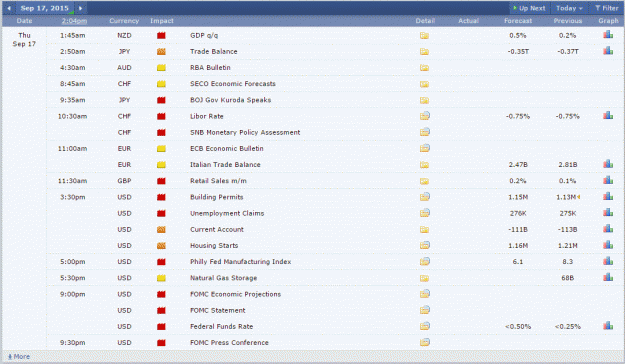The width and height of the screenshot is (625, 364).
Task: Open detail folder for Building Permits
Action: click(x=425, y=197)
